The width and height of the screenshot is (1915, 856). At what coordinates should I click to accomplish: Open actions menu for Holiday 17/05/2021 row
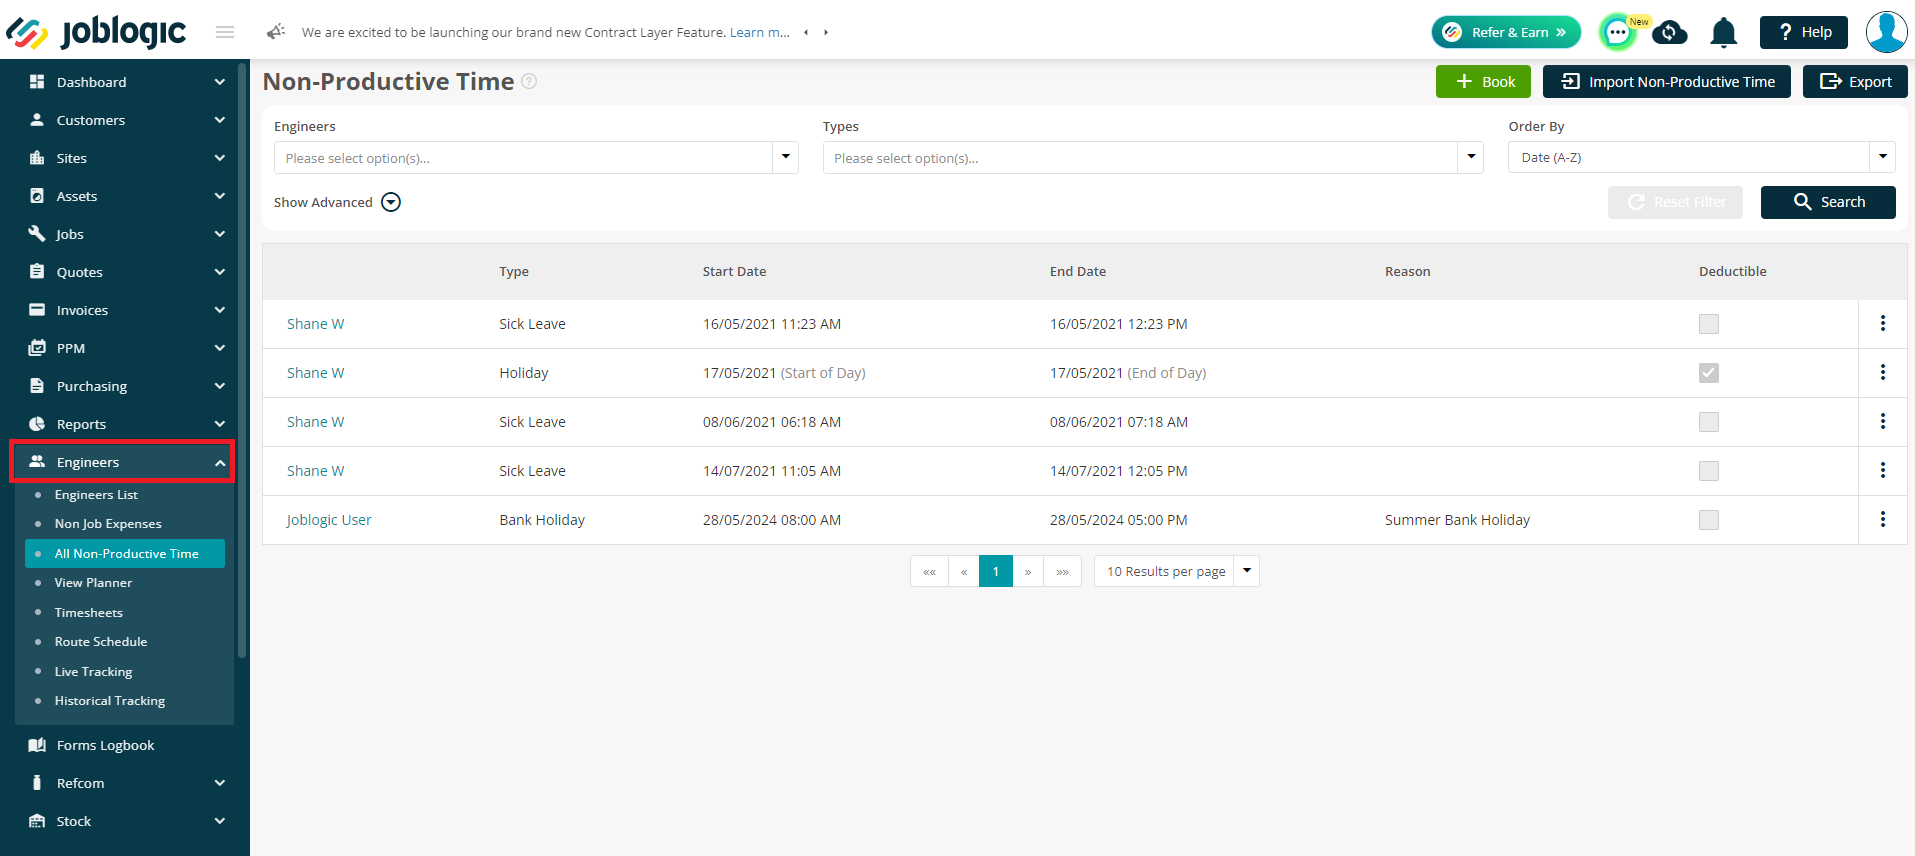[1882, 372]
